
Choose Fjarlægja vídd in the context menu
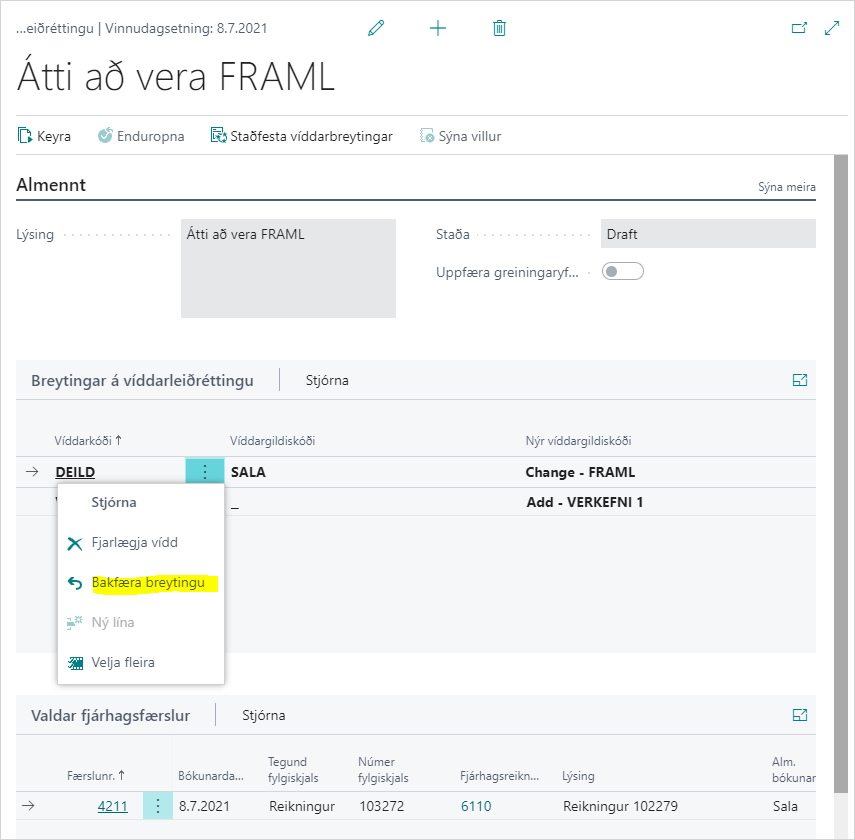[x=134, y=543]
